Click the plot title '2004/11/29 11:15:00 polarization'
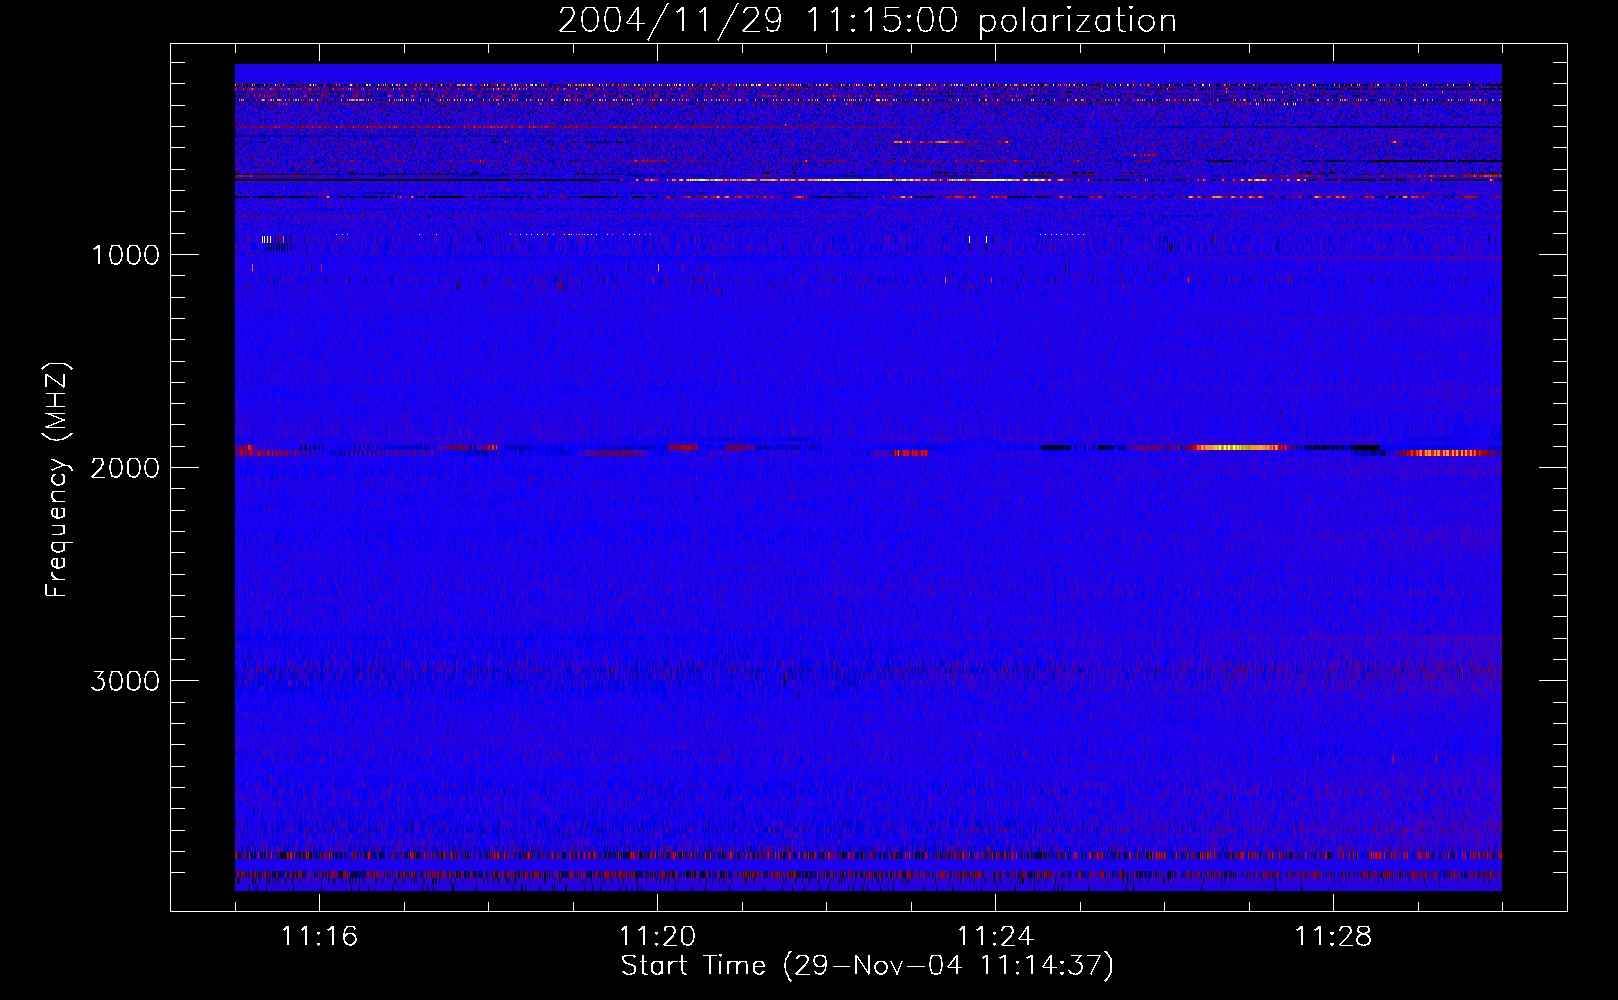The width and height of the screenshot is (1618, 1000). [867, 21]
